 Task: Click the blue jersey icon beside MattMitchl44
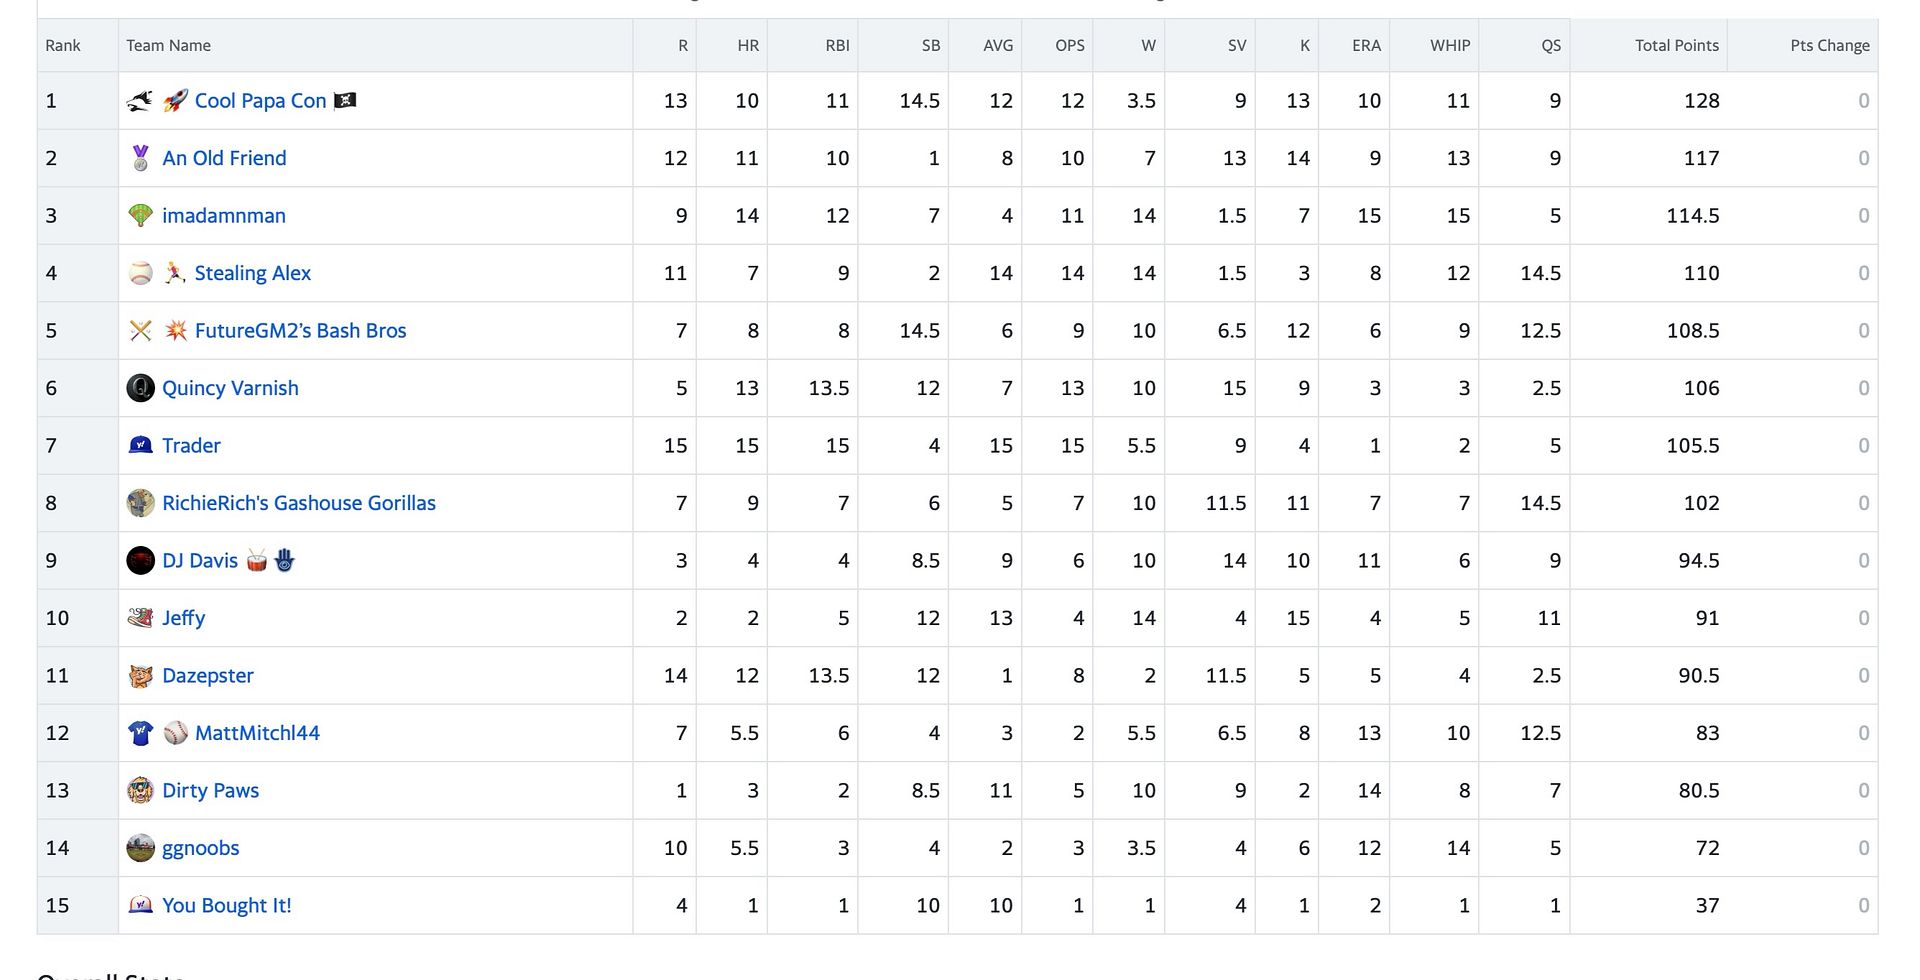tap(140, 733)
